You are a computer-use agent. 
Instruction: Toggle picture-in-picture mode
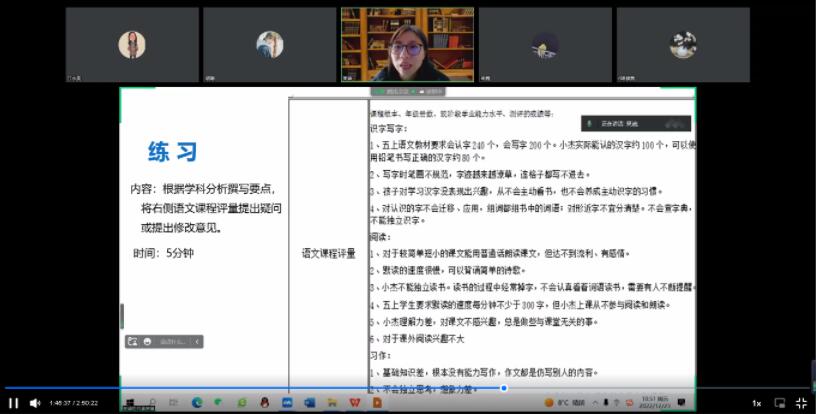tap(780, 403)
